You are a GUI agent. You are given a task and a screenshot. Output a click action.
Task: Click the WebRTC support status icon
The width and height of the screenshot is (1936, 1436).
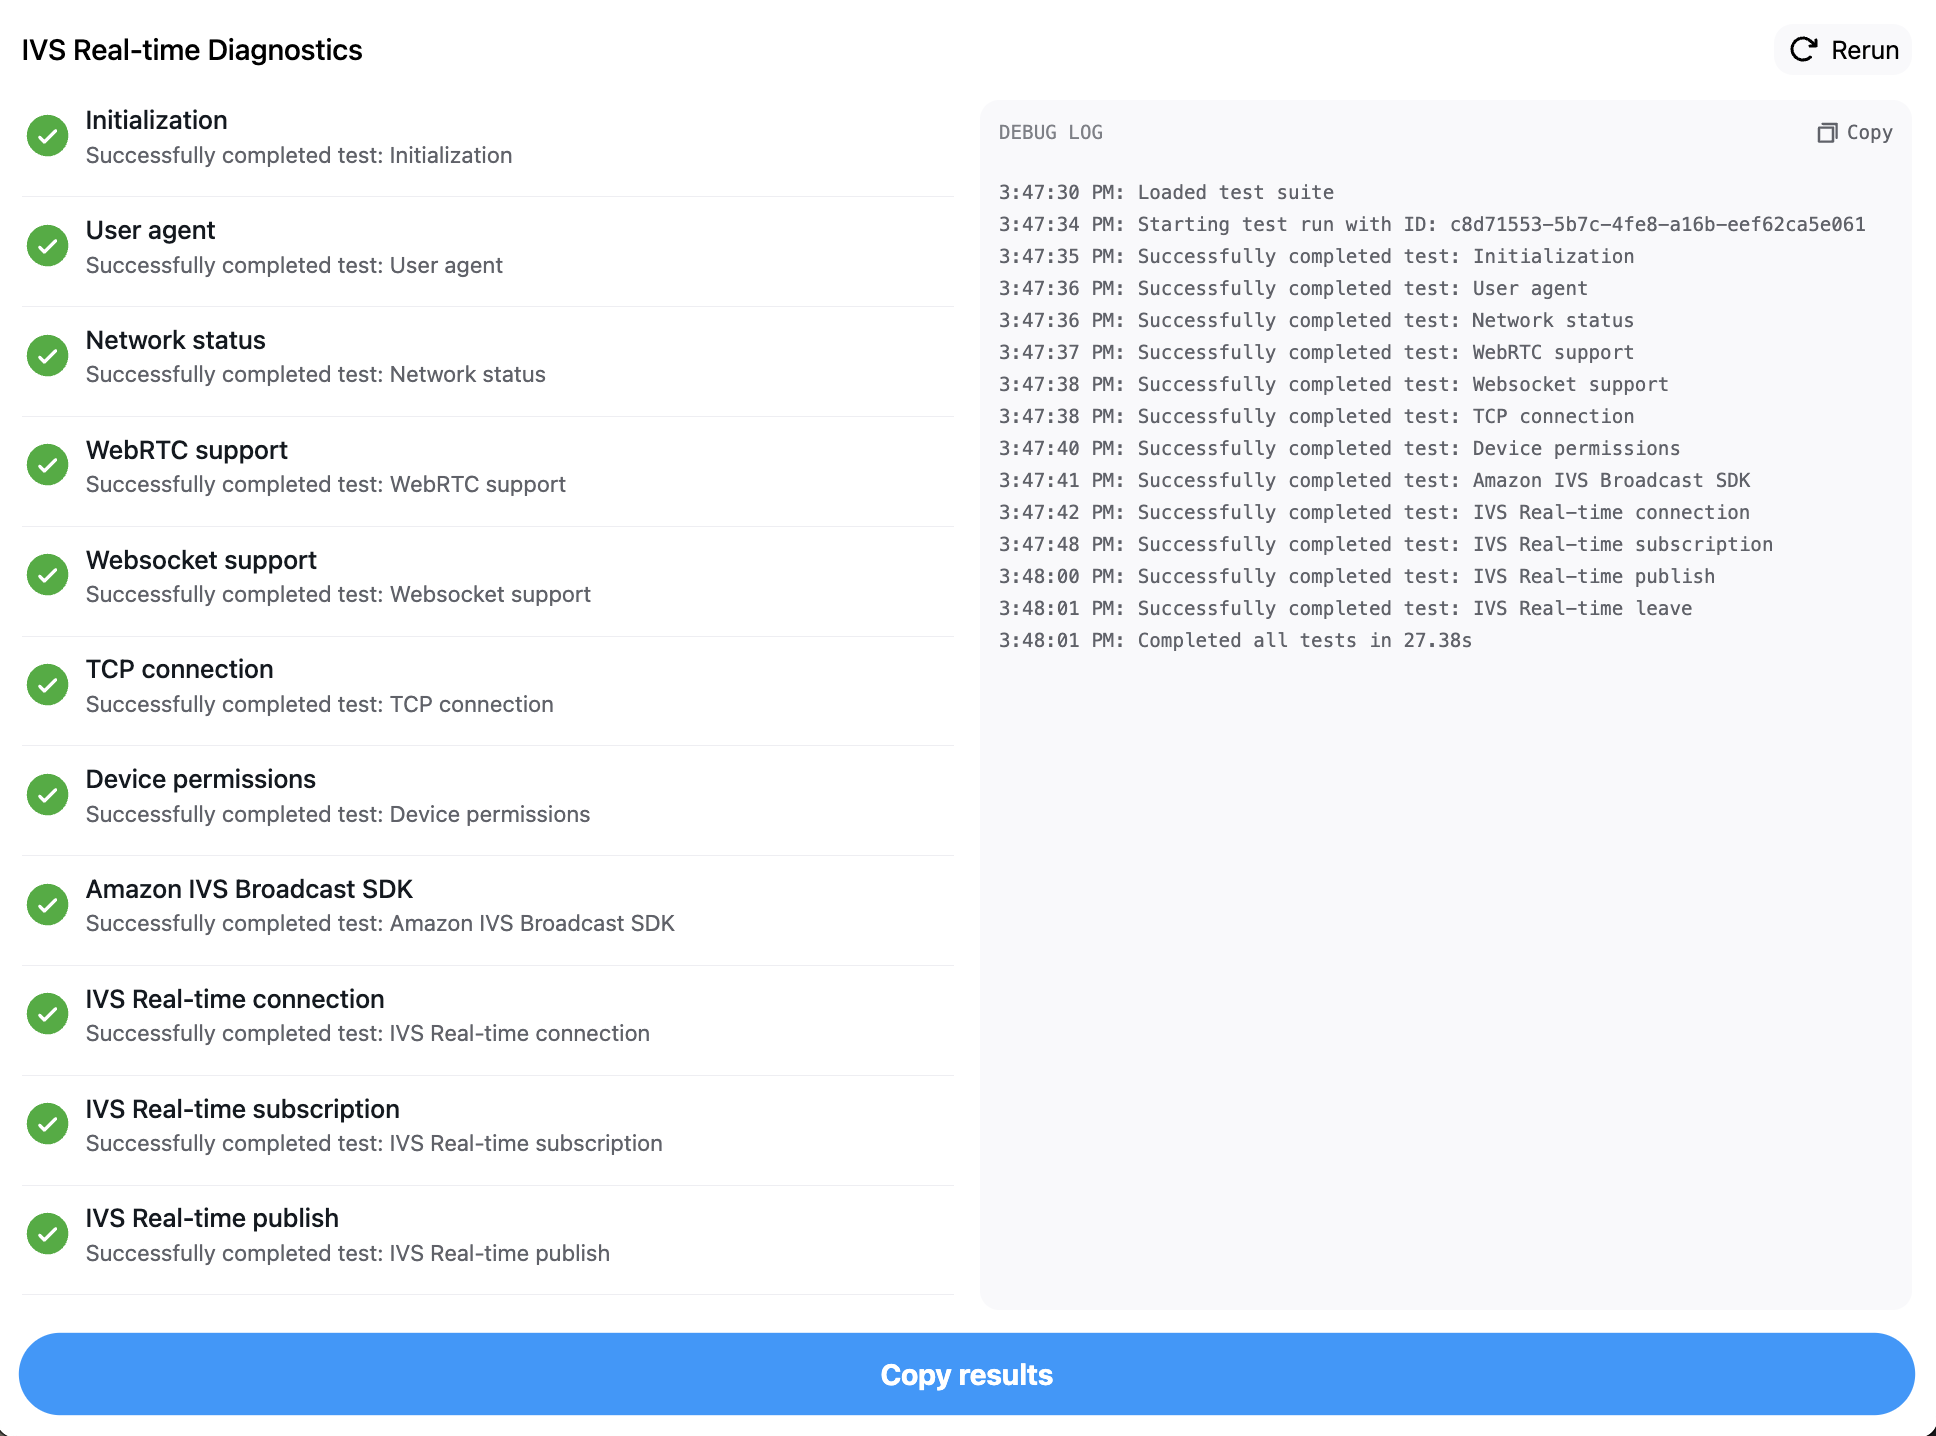pos(47,464)
